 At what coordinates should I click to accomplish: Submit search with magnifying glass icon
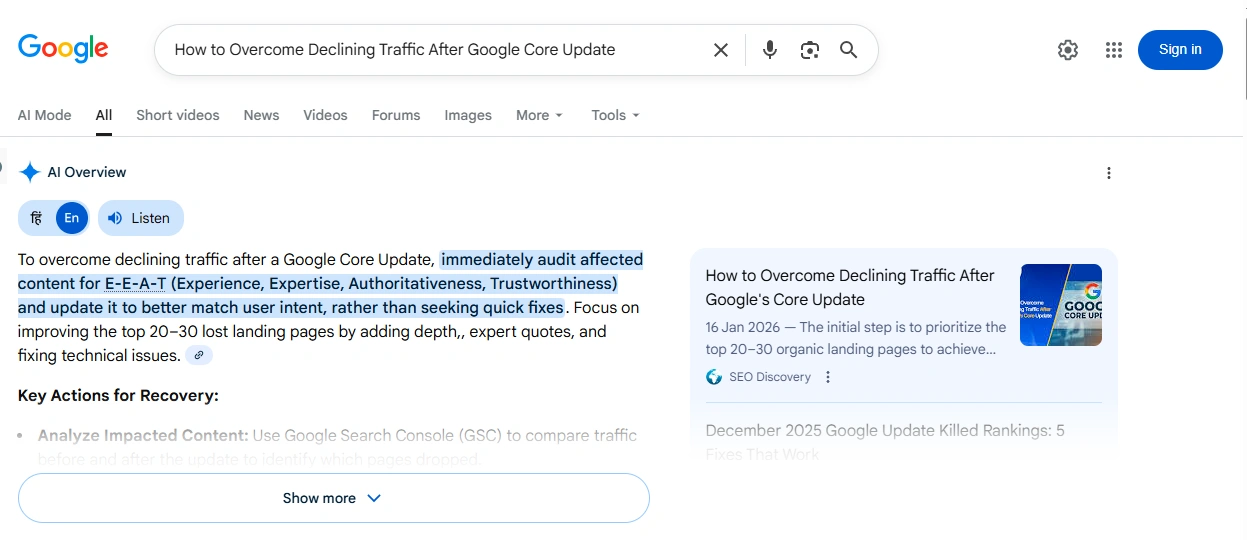click(x=849, y=50)
